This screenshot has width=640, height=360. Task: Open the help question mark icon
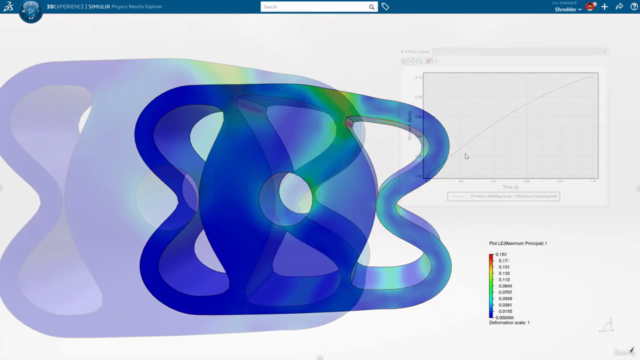pyautogui.click(x=634, y=7)
